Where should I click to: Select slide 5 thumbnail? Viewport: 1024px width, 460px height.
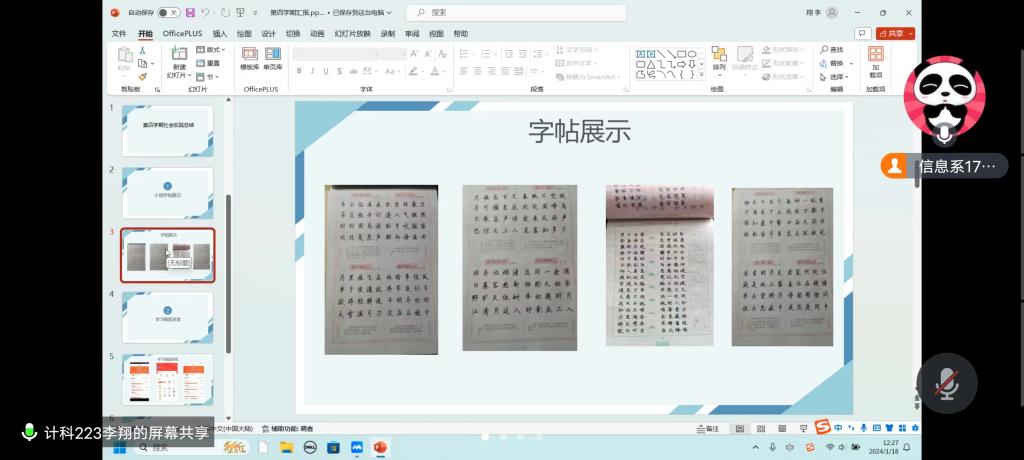tap(167, 378)
